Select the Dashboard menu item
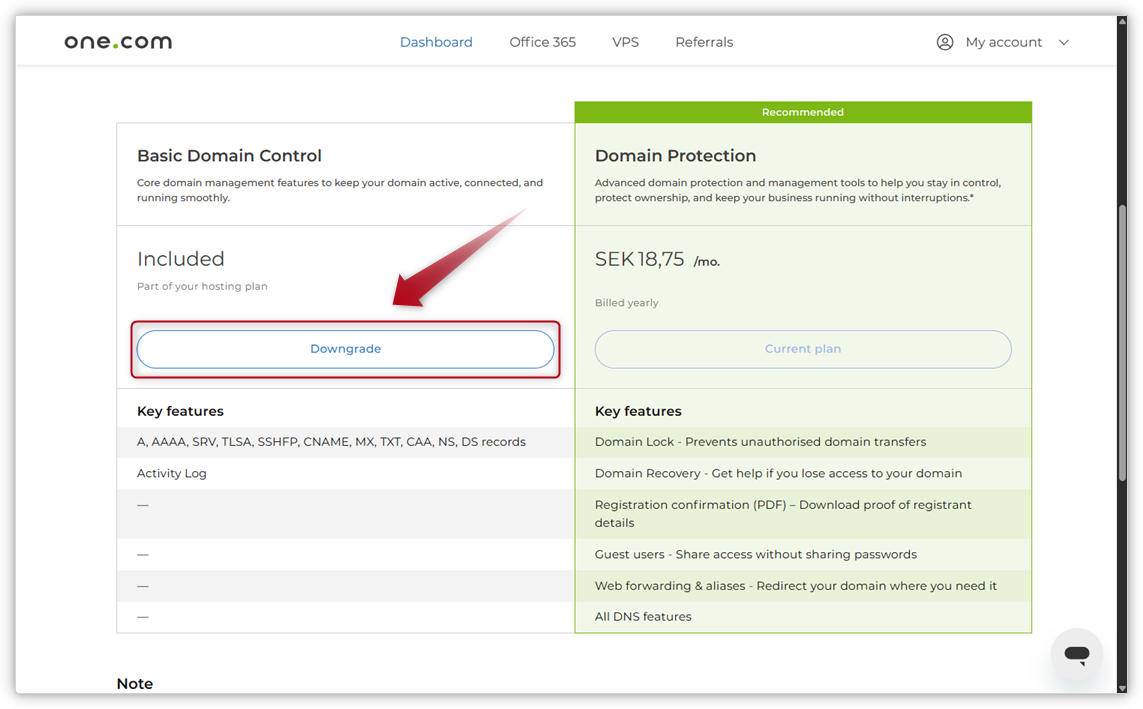 [436, 41]
